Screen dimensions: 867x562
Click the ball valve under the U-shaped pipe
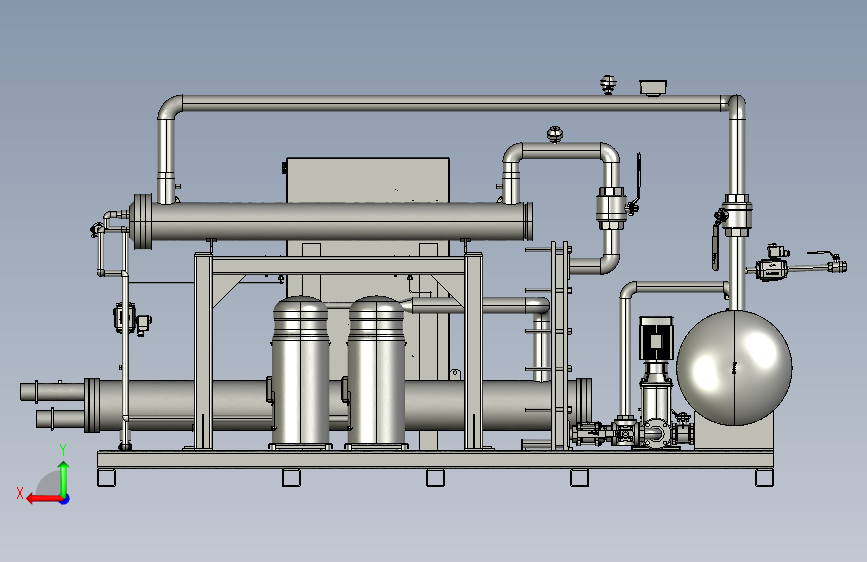[x=612, y=208]
